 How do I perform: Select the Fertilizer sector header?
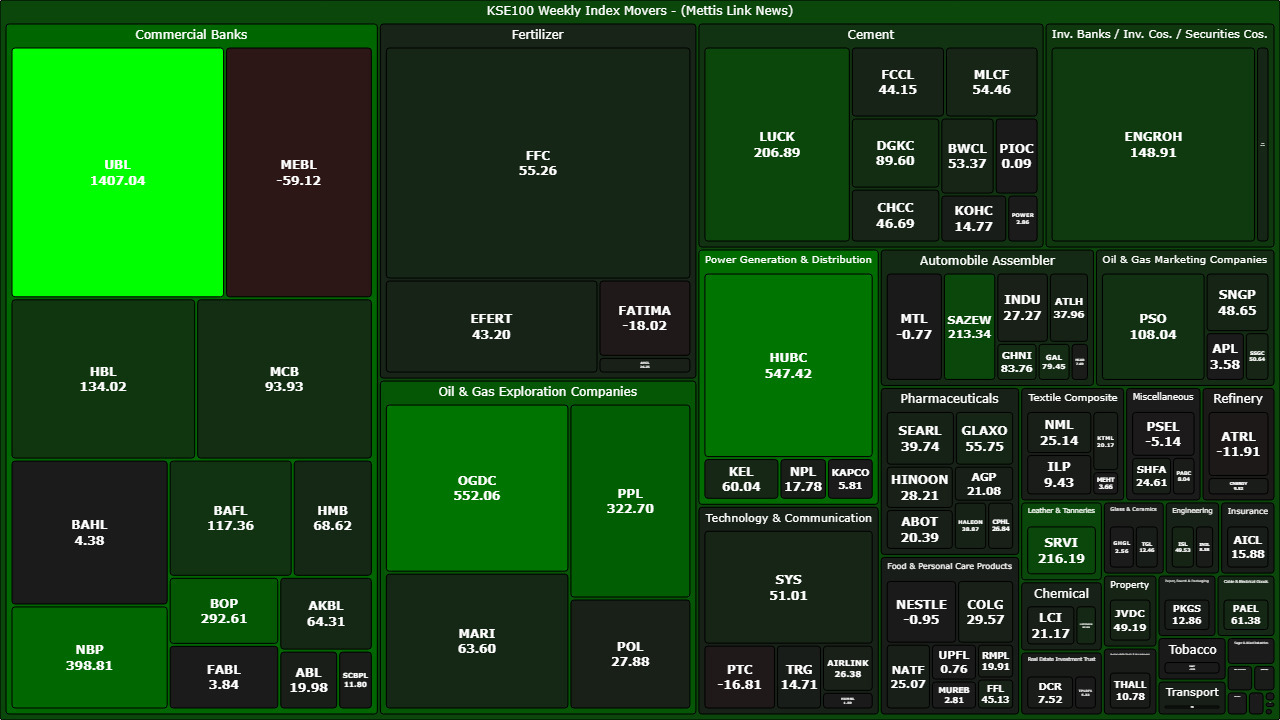point(538,35)
